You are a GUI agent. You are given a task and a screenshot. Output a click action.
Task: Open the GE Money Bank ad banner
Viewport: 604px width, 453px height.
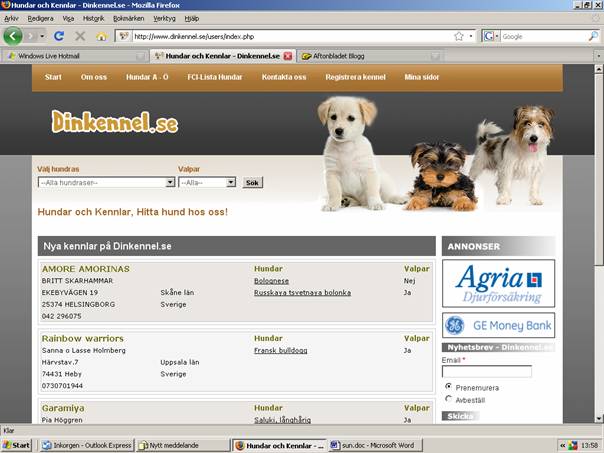[498, 325]
